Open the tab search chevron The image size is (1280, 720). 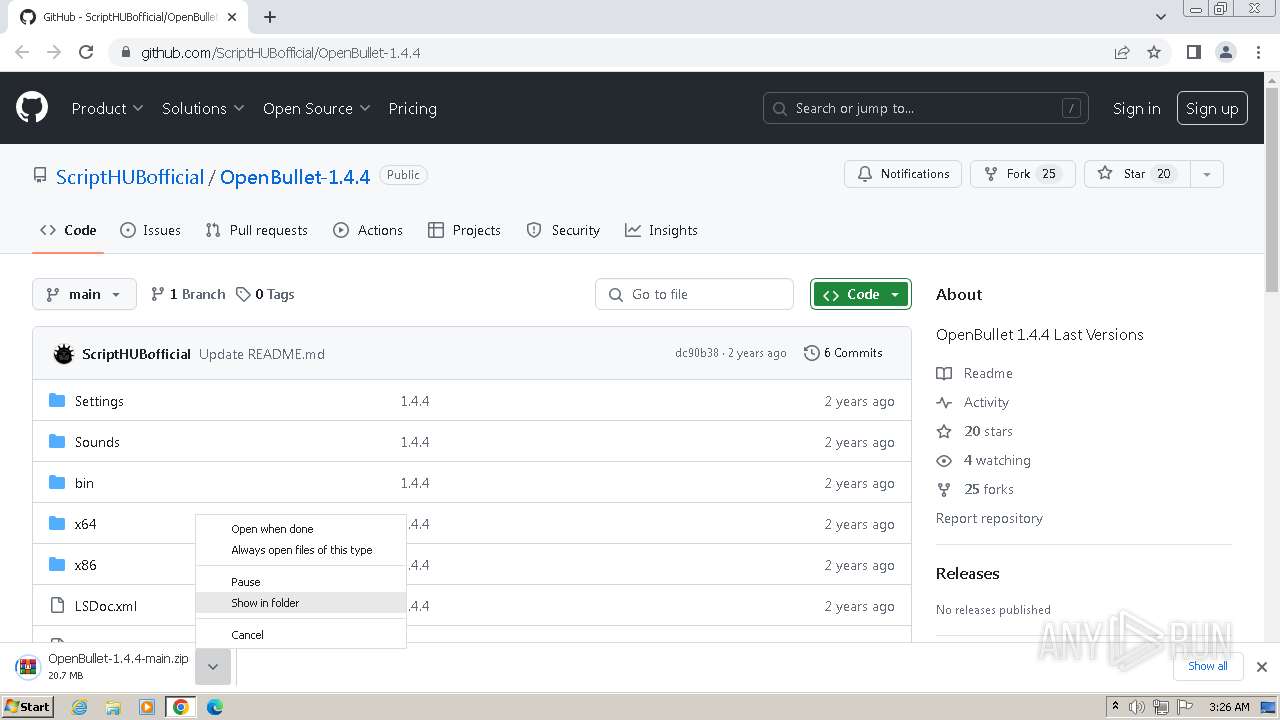(1160, 17)
